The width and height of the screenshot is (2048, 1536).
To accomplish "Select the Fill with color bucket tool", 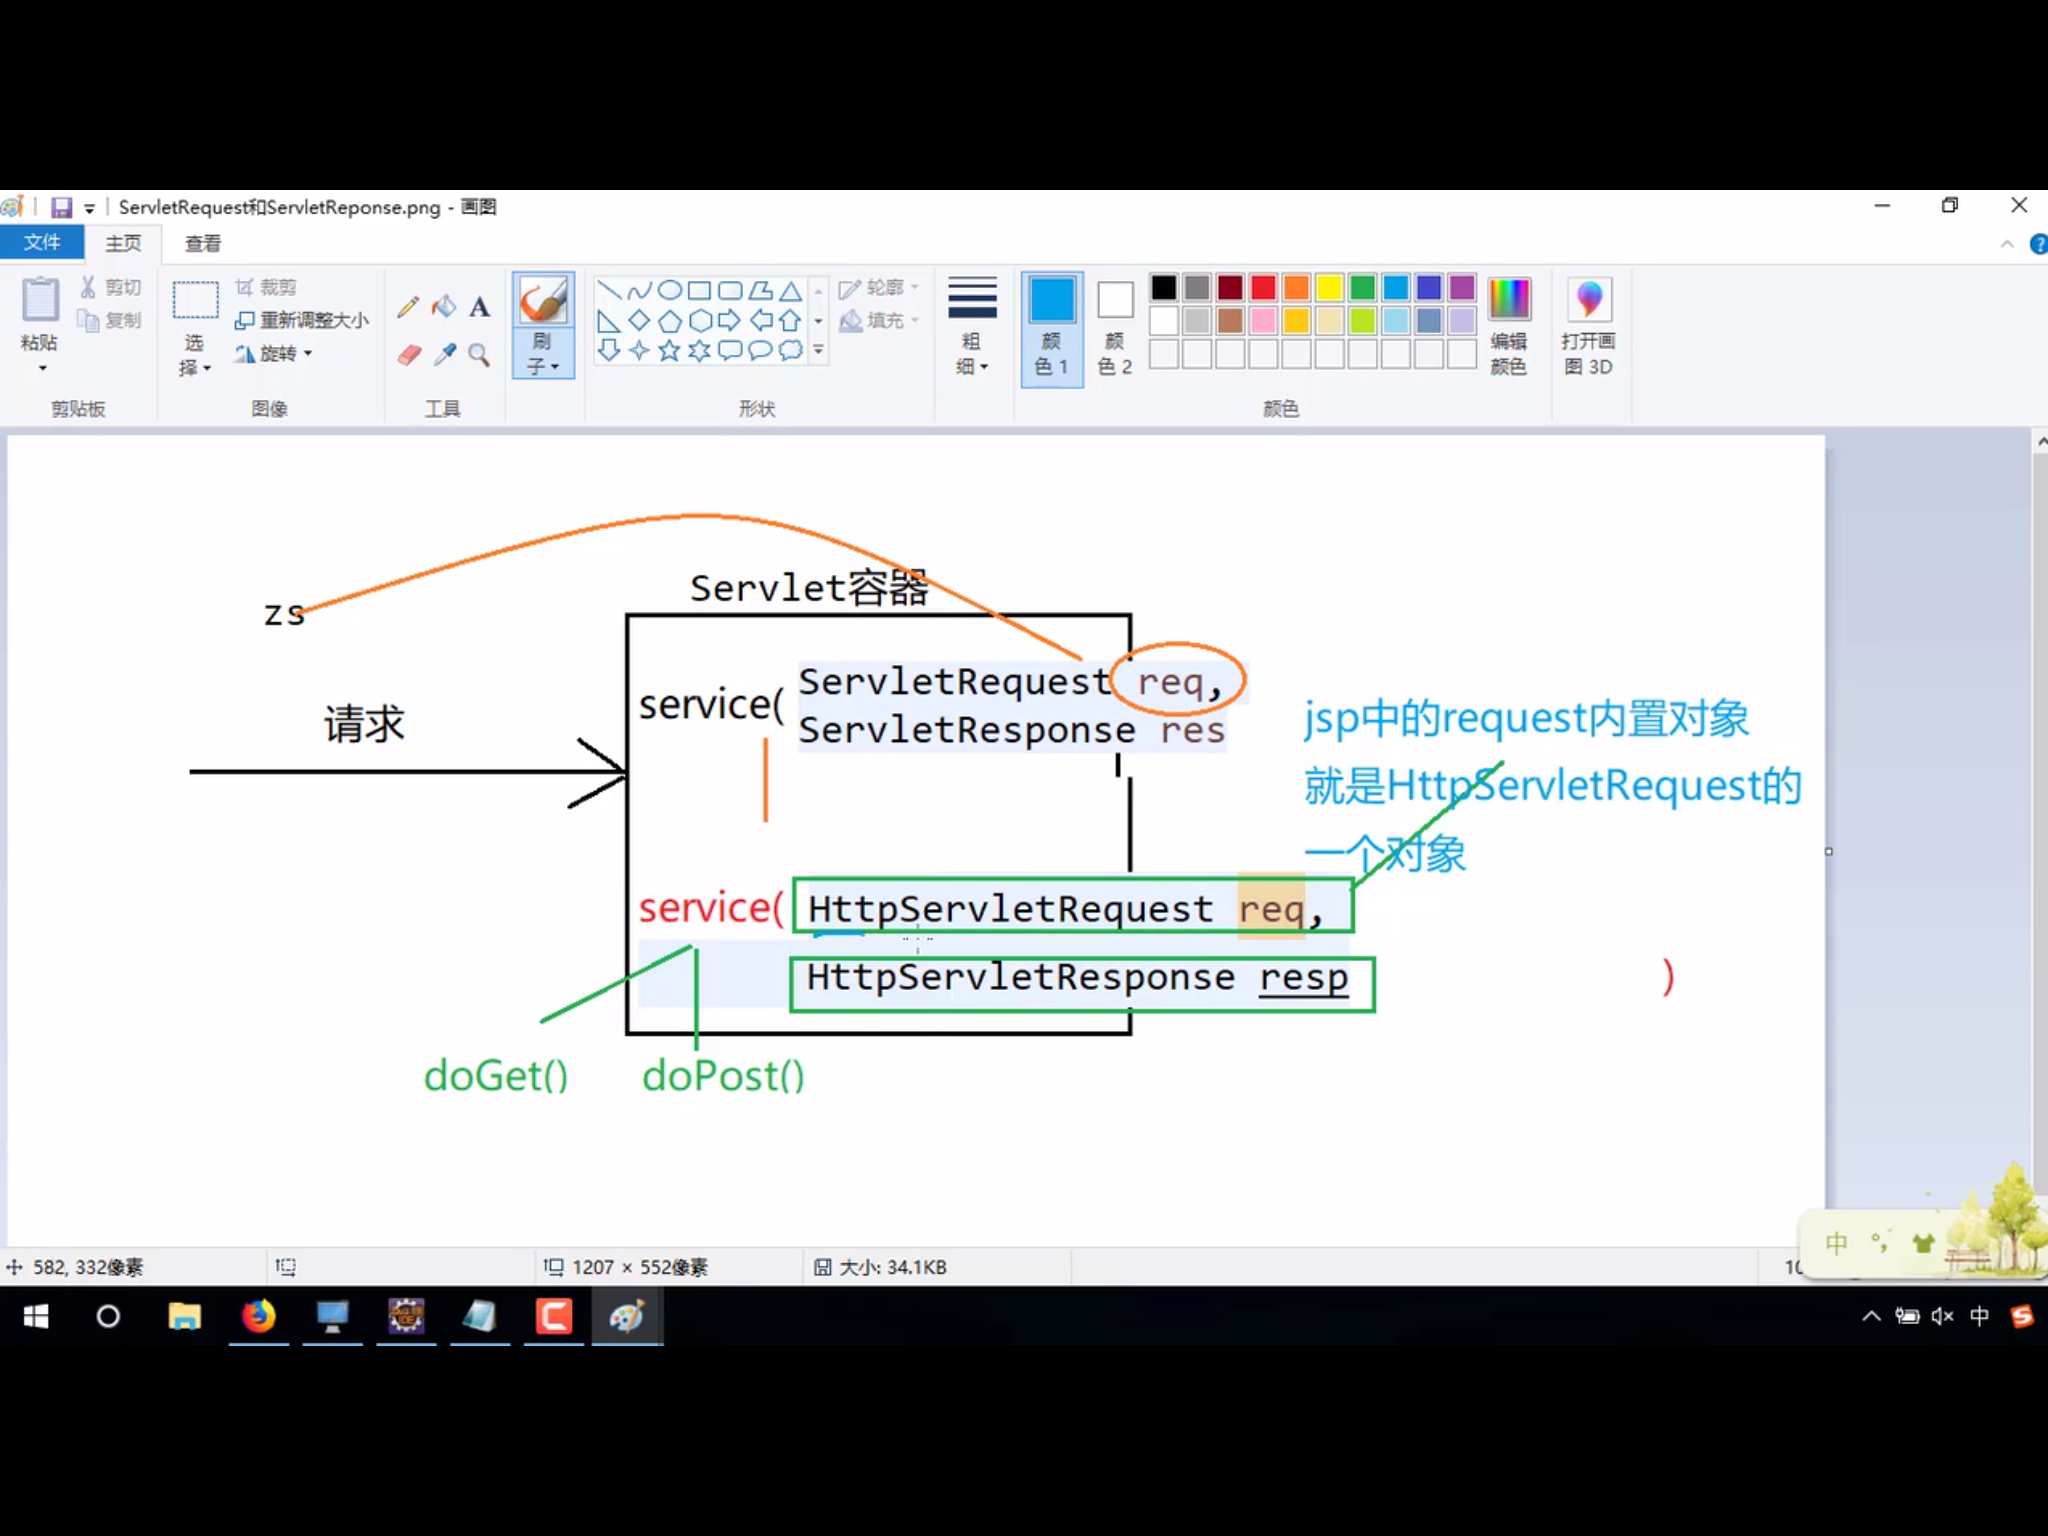I will click(x=444, y=307).
